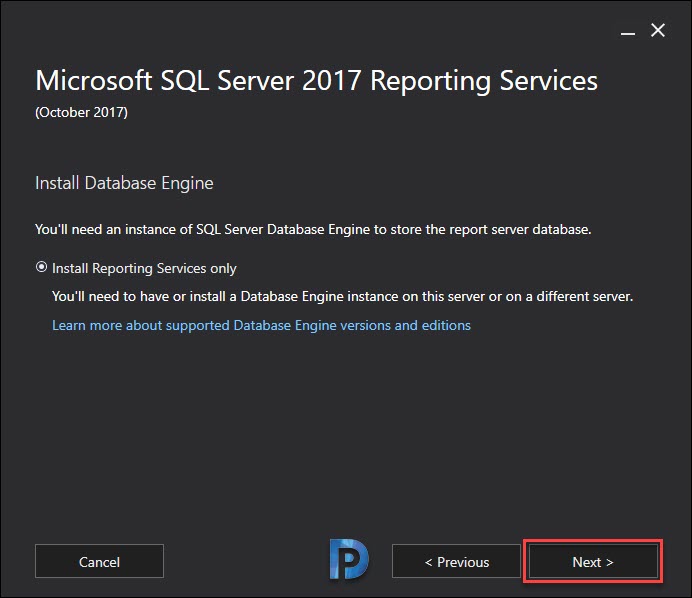
Task: Click the 'You'll need to have or install' description
Action: (x=342, y=296)
